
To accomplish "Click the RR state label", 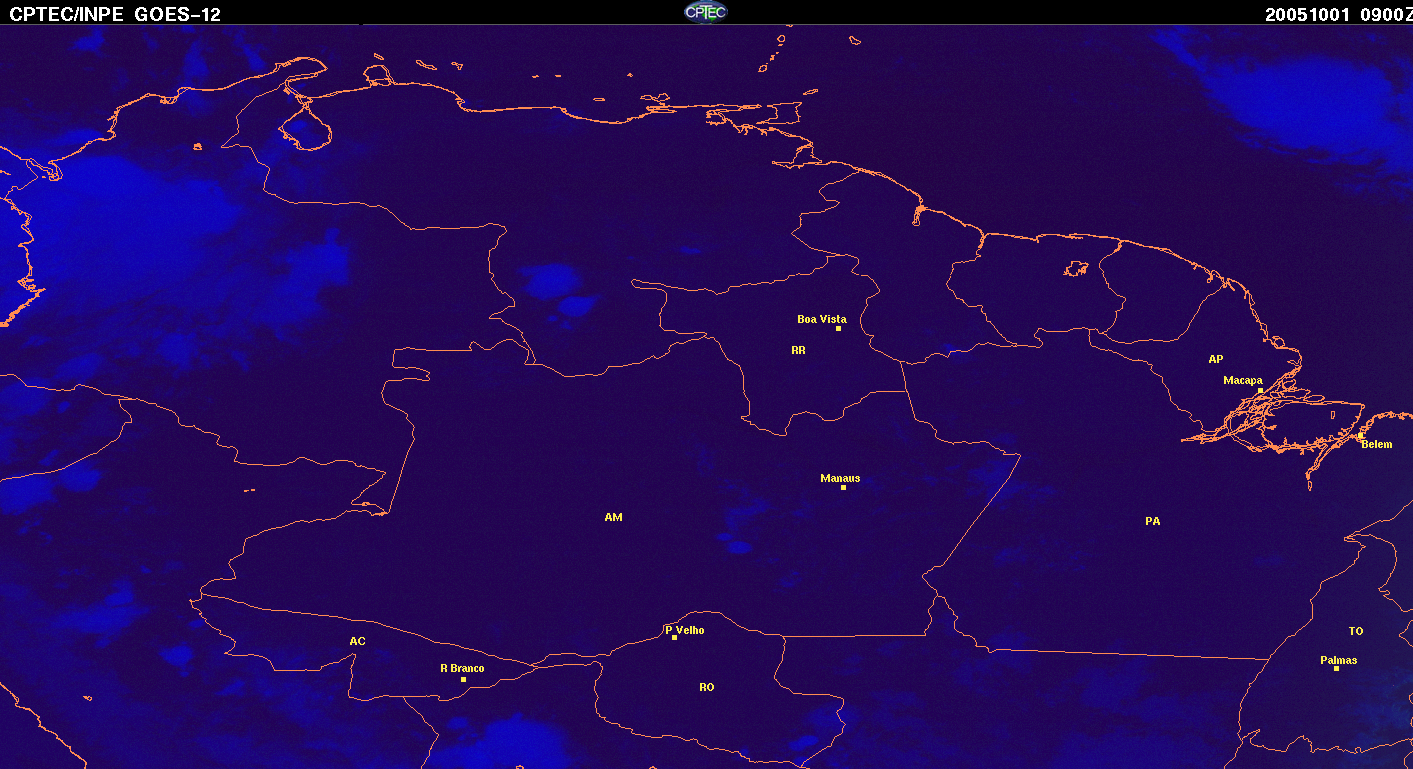I will pyautogui.click(x=798, y=350).
